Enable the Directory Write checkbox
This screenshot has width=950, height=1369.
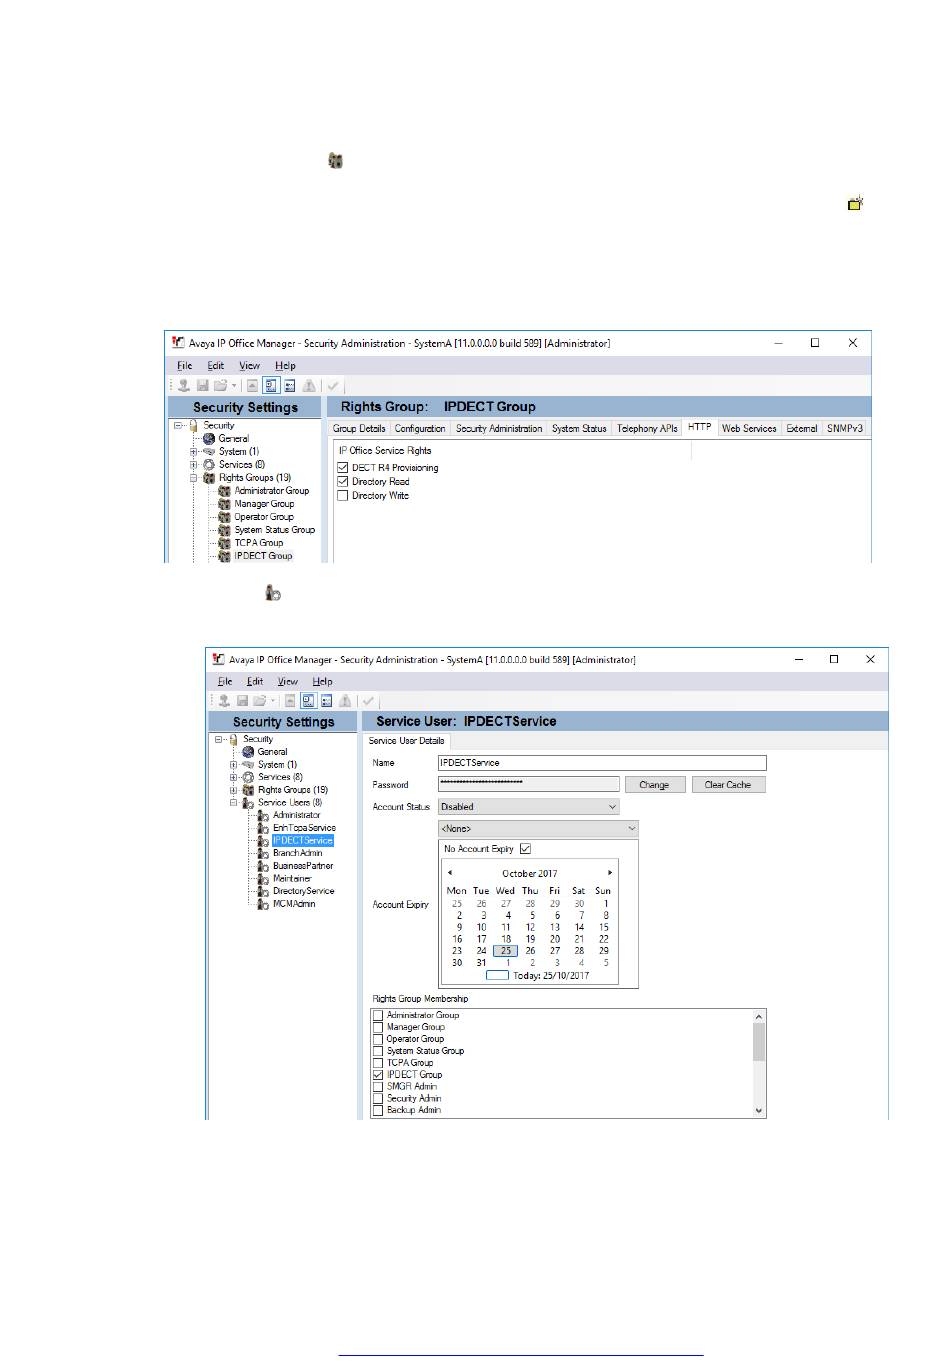343,496
